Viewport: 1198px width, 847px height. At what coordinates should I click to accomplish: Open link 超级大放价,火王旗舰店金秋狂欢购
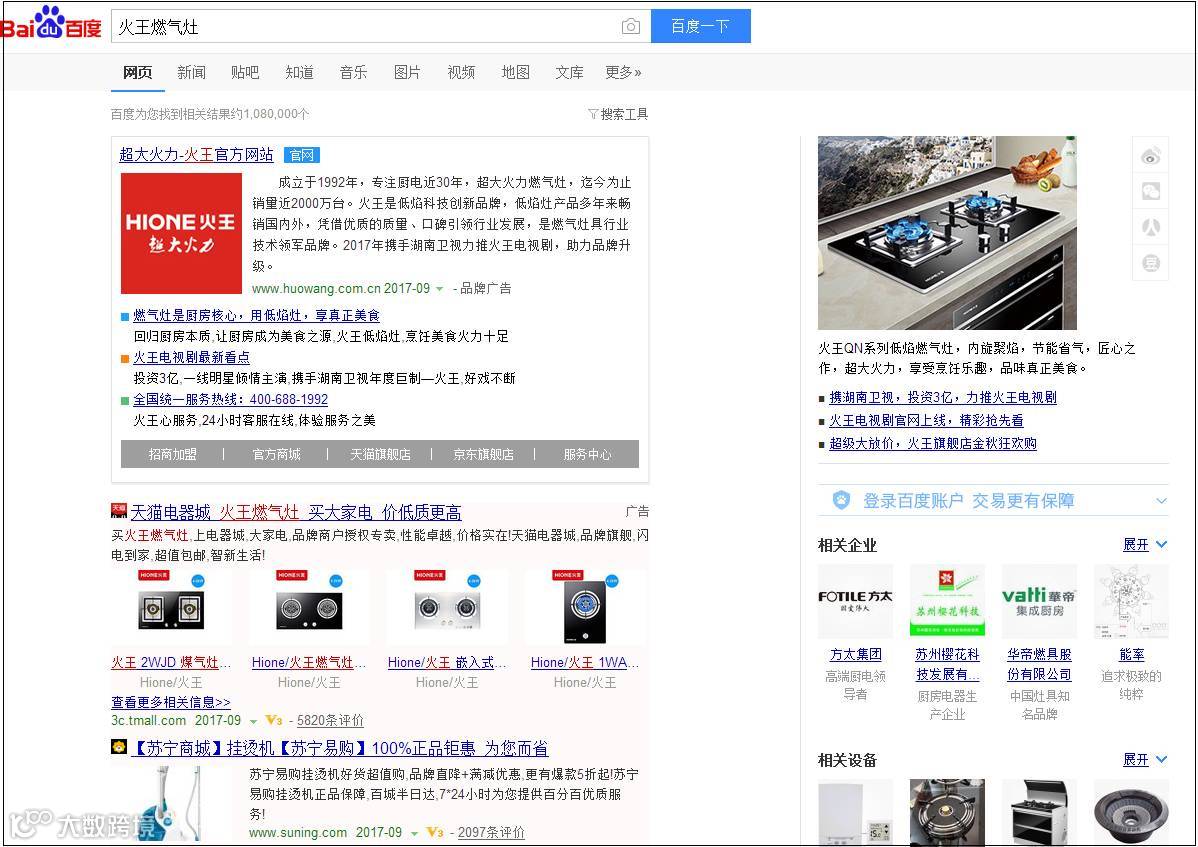[933, 443]
